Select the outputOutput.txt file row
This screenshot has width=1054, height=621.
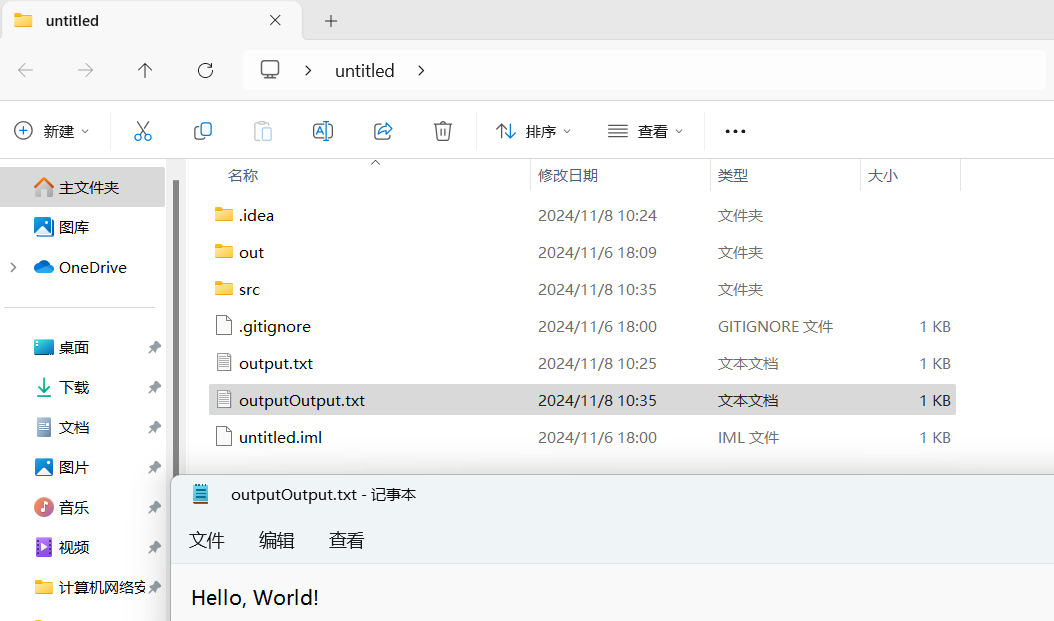[x=582, y=400]
